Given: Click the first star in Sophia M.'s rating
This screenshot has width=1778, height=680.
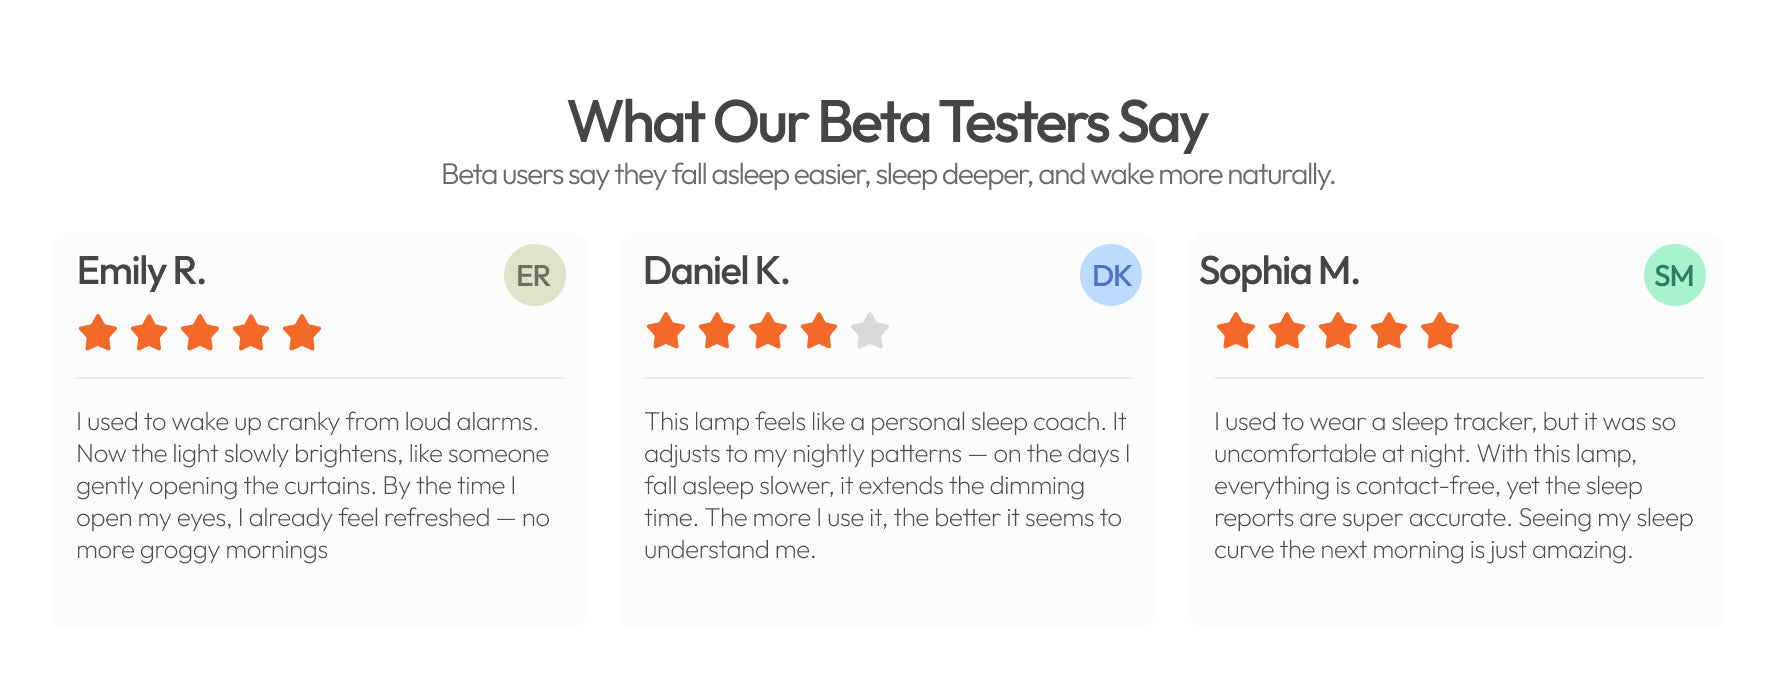Looking at the screenshot, I should click(x=1236, y=331).
